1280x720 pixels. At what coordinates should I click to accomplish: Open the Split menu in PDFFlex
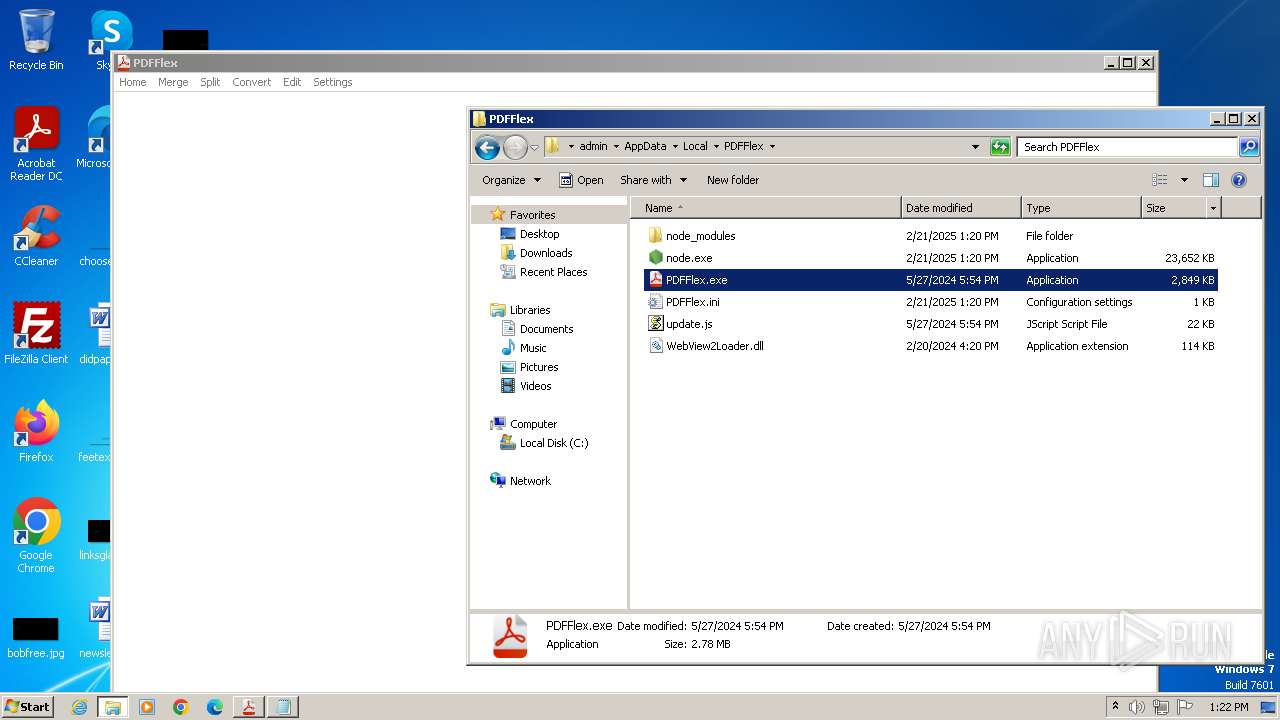tap(210, 82)
